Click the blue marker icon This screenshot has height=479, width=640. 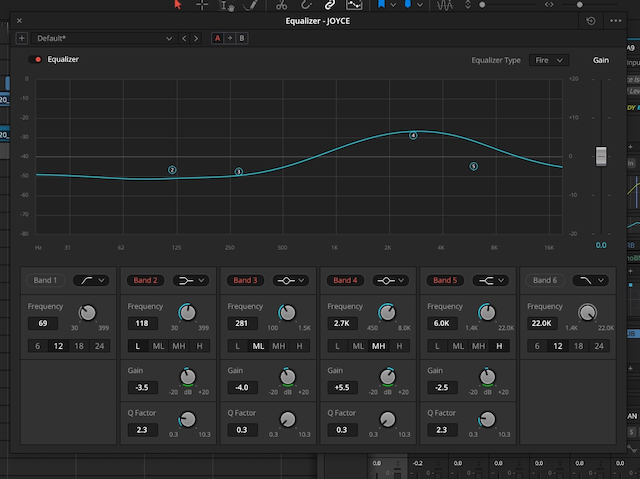pos(407,4)
